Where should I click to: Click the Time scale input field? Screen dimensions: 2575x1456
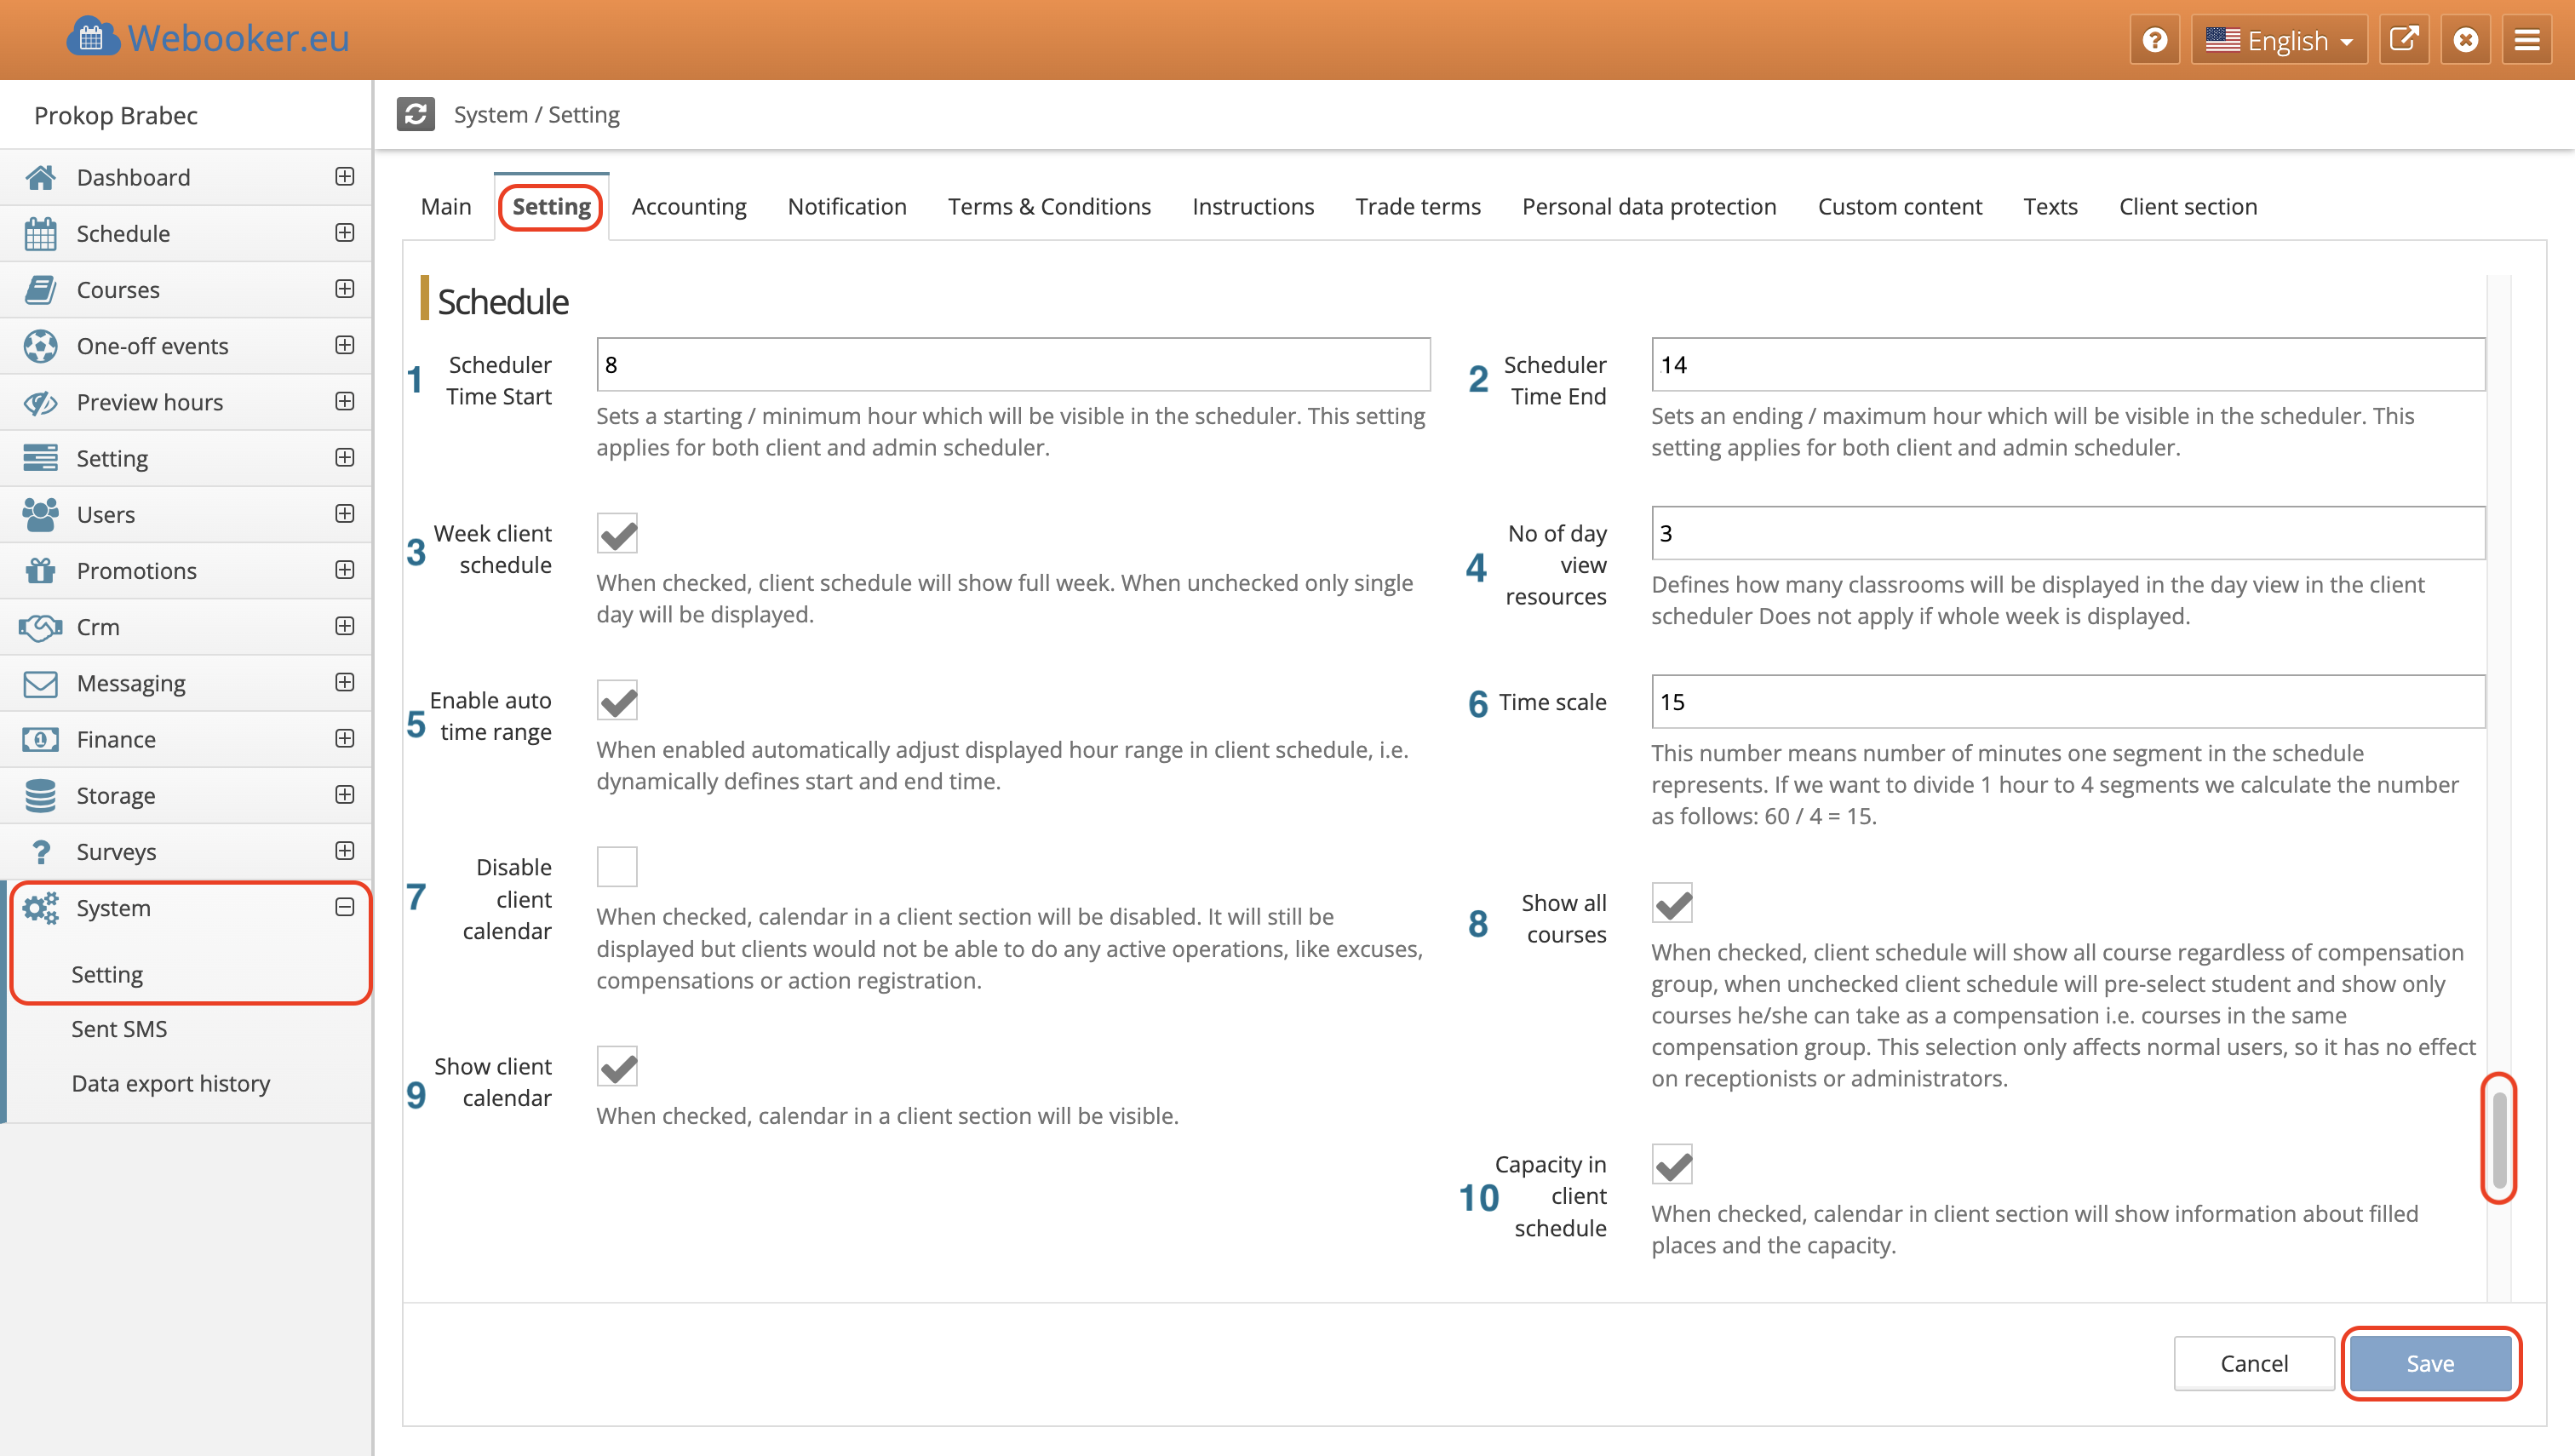coord(2067,702)
